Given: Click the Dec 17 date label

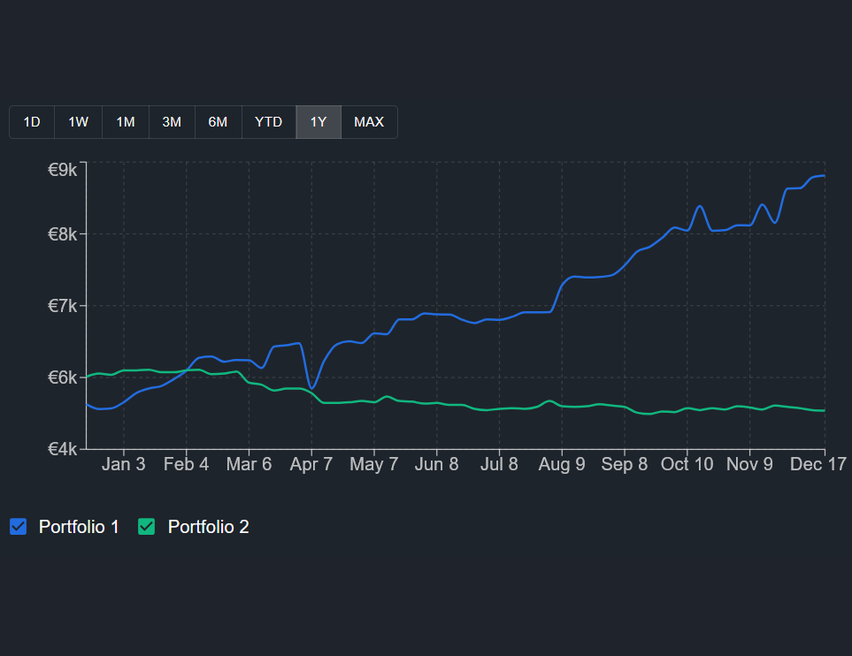Looking at the screenshot, I should (817, 464).
